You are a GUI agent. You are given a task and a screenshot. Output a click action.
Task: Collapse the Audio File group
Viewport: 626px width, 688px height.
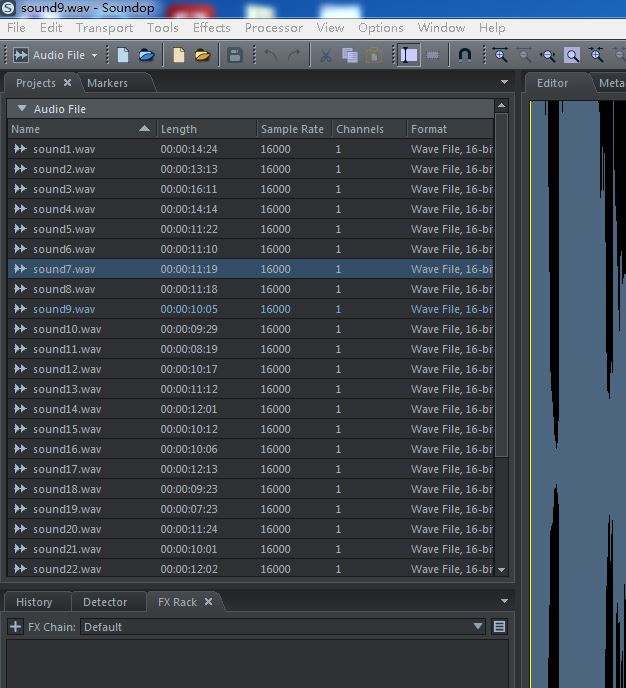(21, 108)
